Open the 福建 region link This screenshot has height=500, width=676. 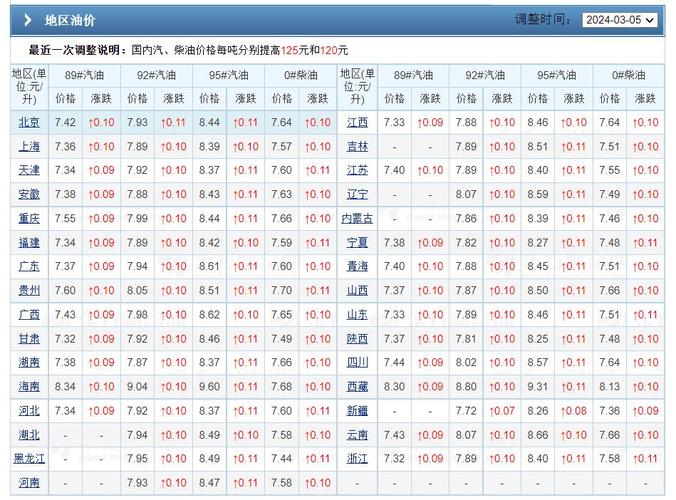29,243
